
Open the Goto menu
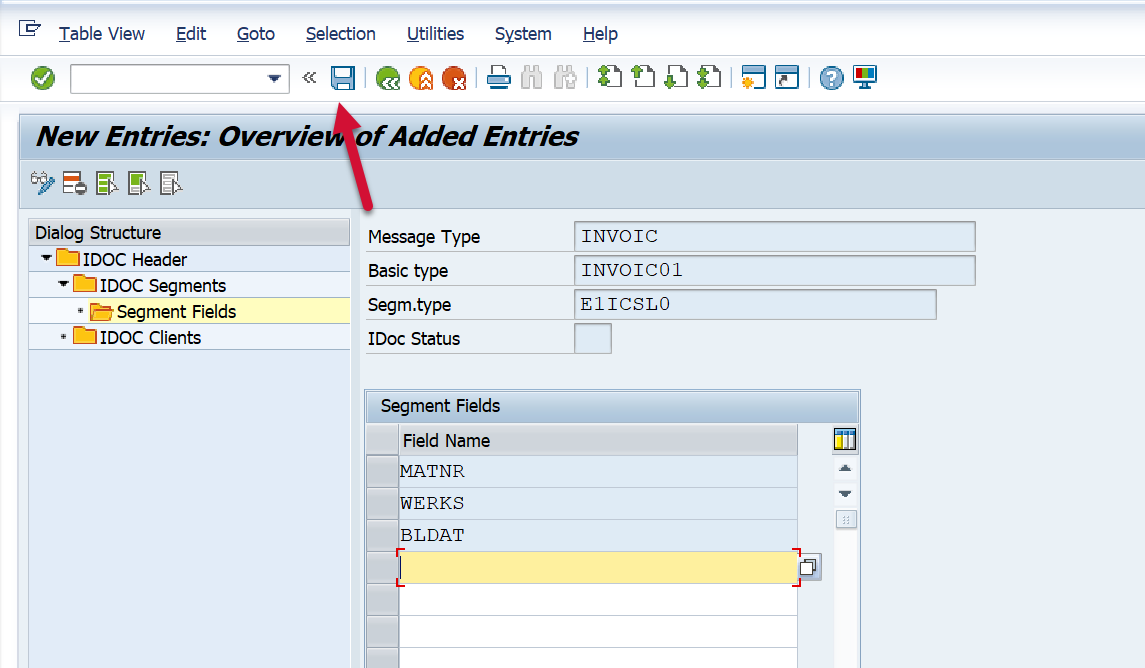click(255, 34)
